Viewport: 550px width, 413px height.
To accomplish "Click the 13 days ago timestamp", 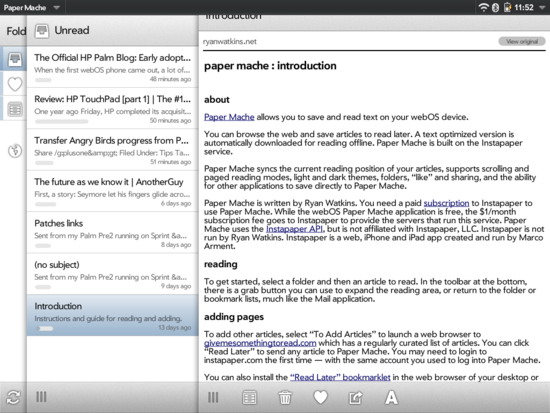I will 175,327.
